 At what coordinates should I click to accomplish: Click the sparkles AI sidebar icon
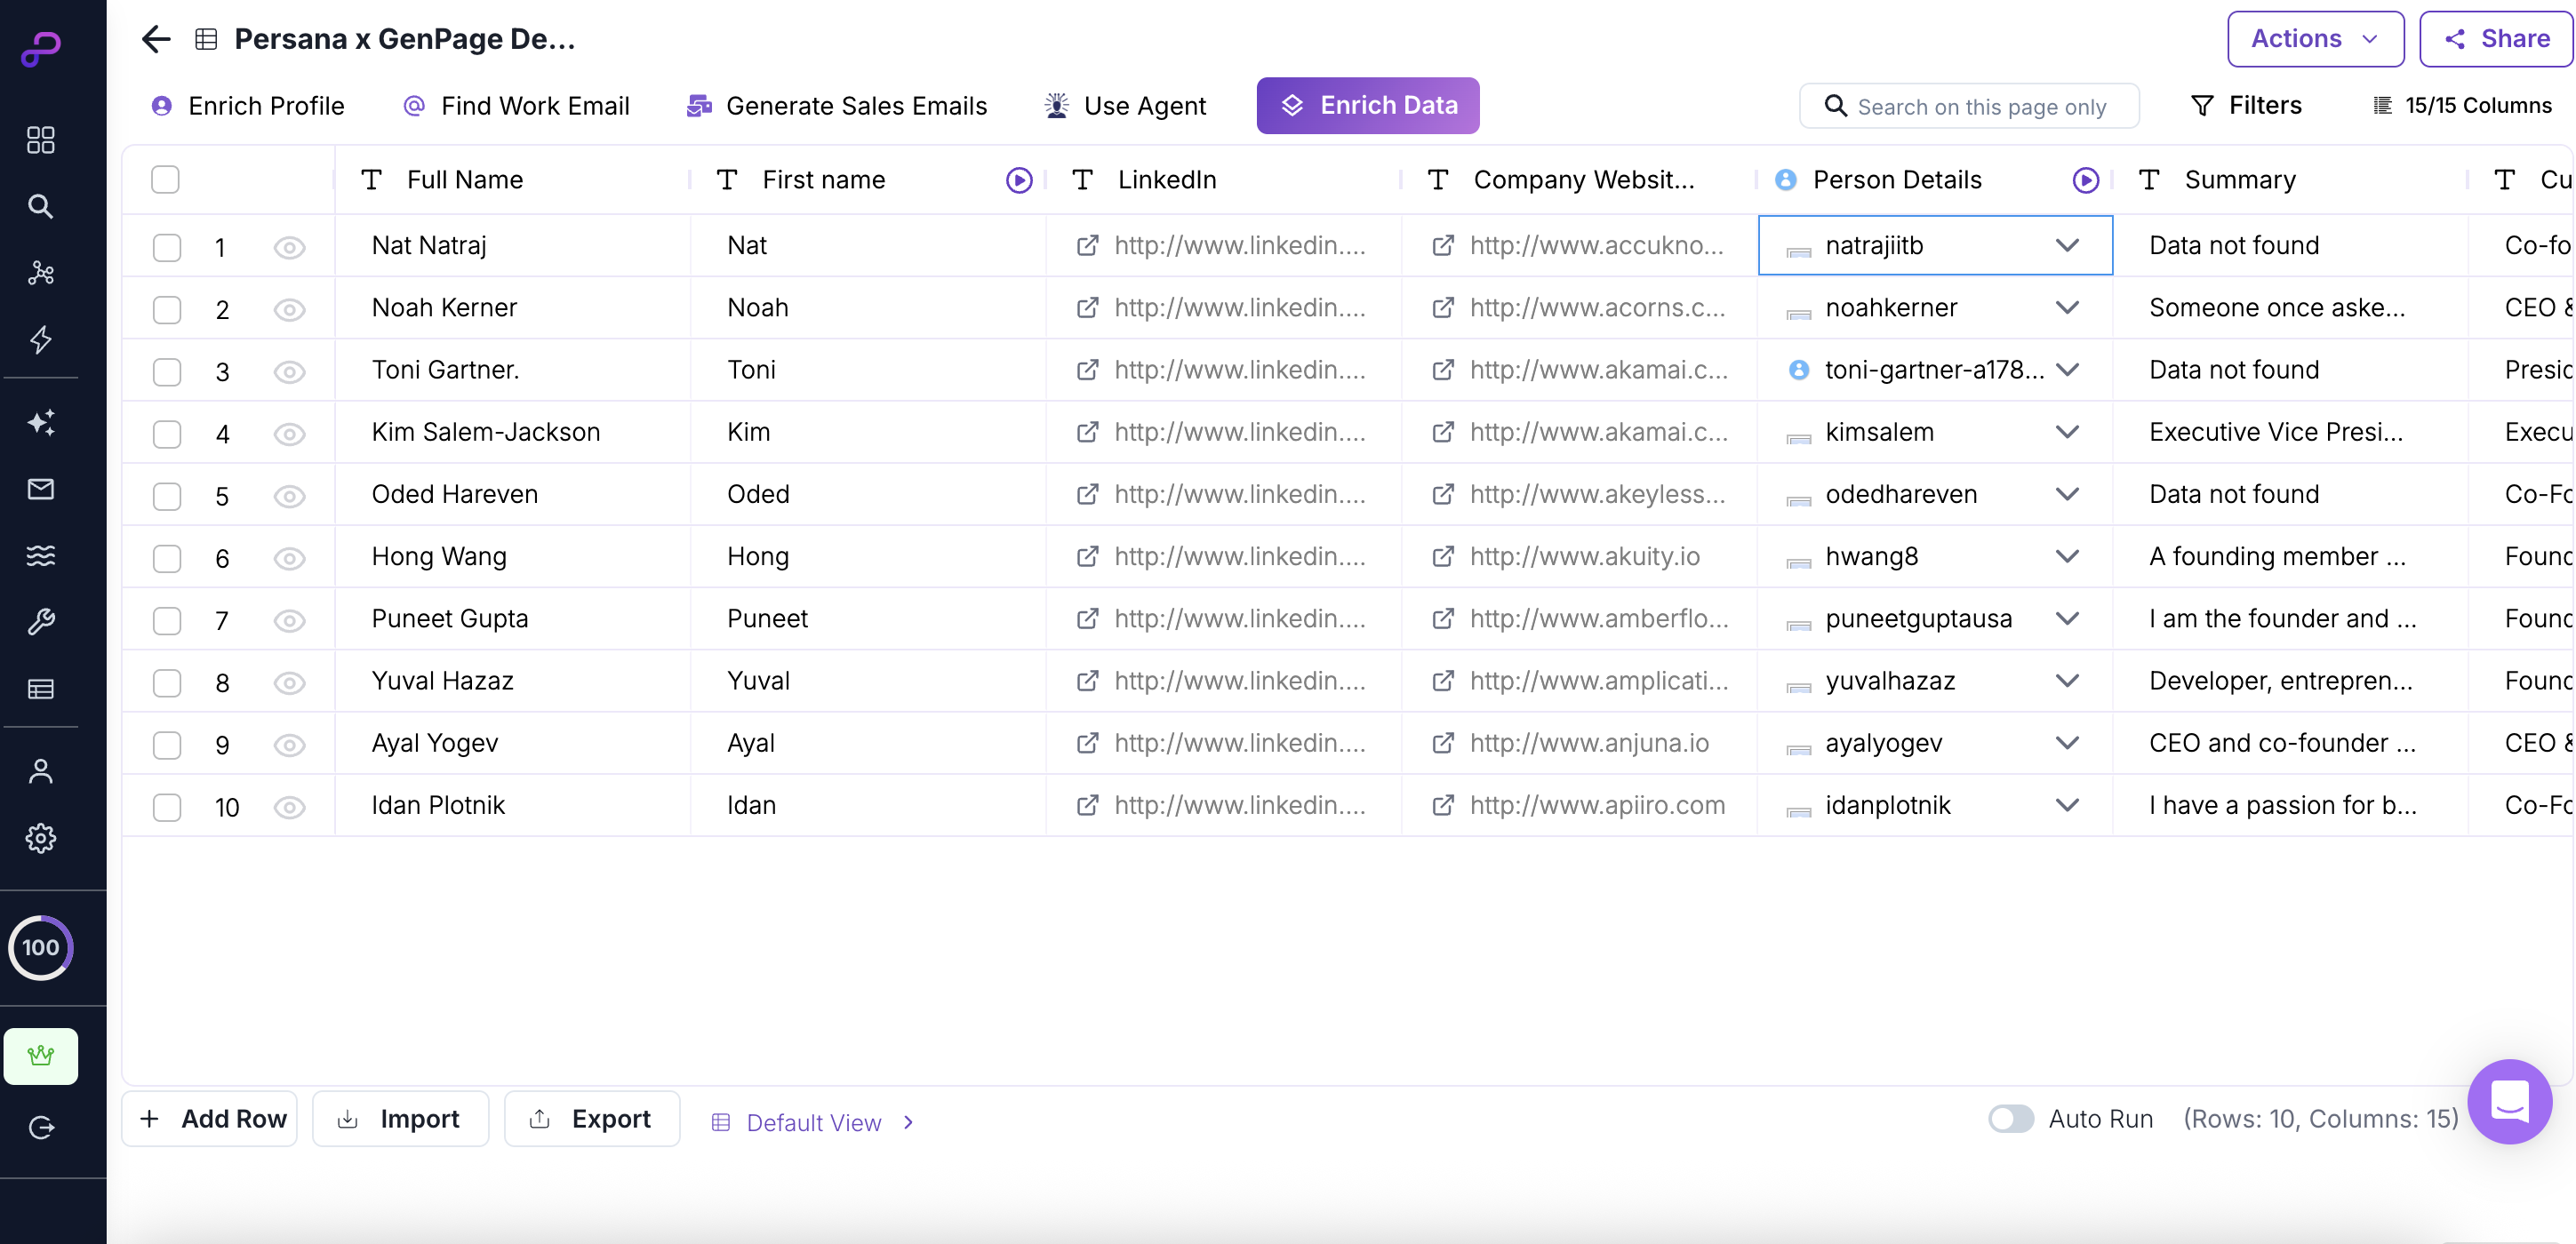click(40, 422)
